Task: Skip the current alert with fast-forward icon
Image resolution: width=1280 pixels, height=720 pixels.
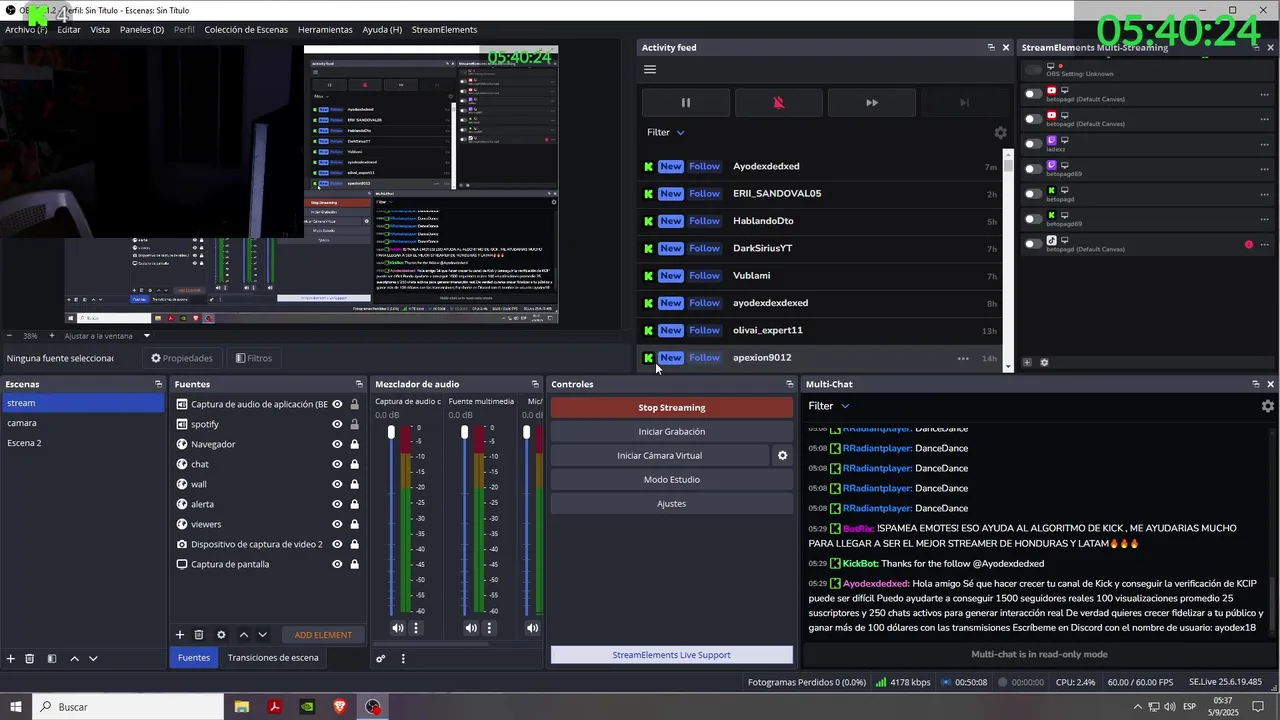Action: coord(872,102)
